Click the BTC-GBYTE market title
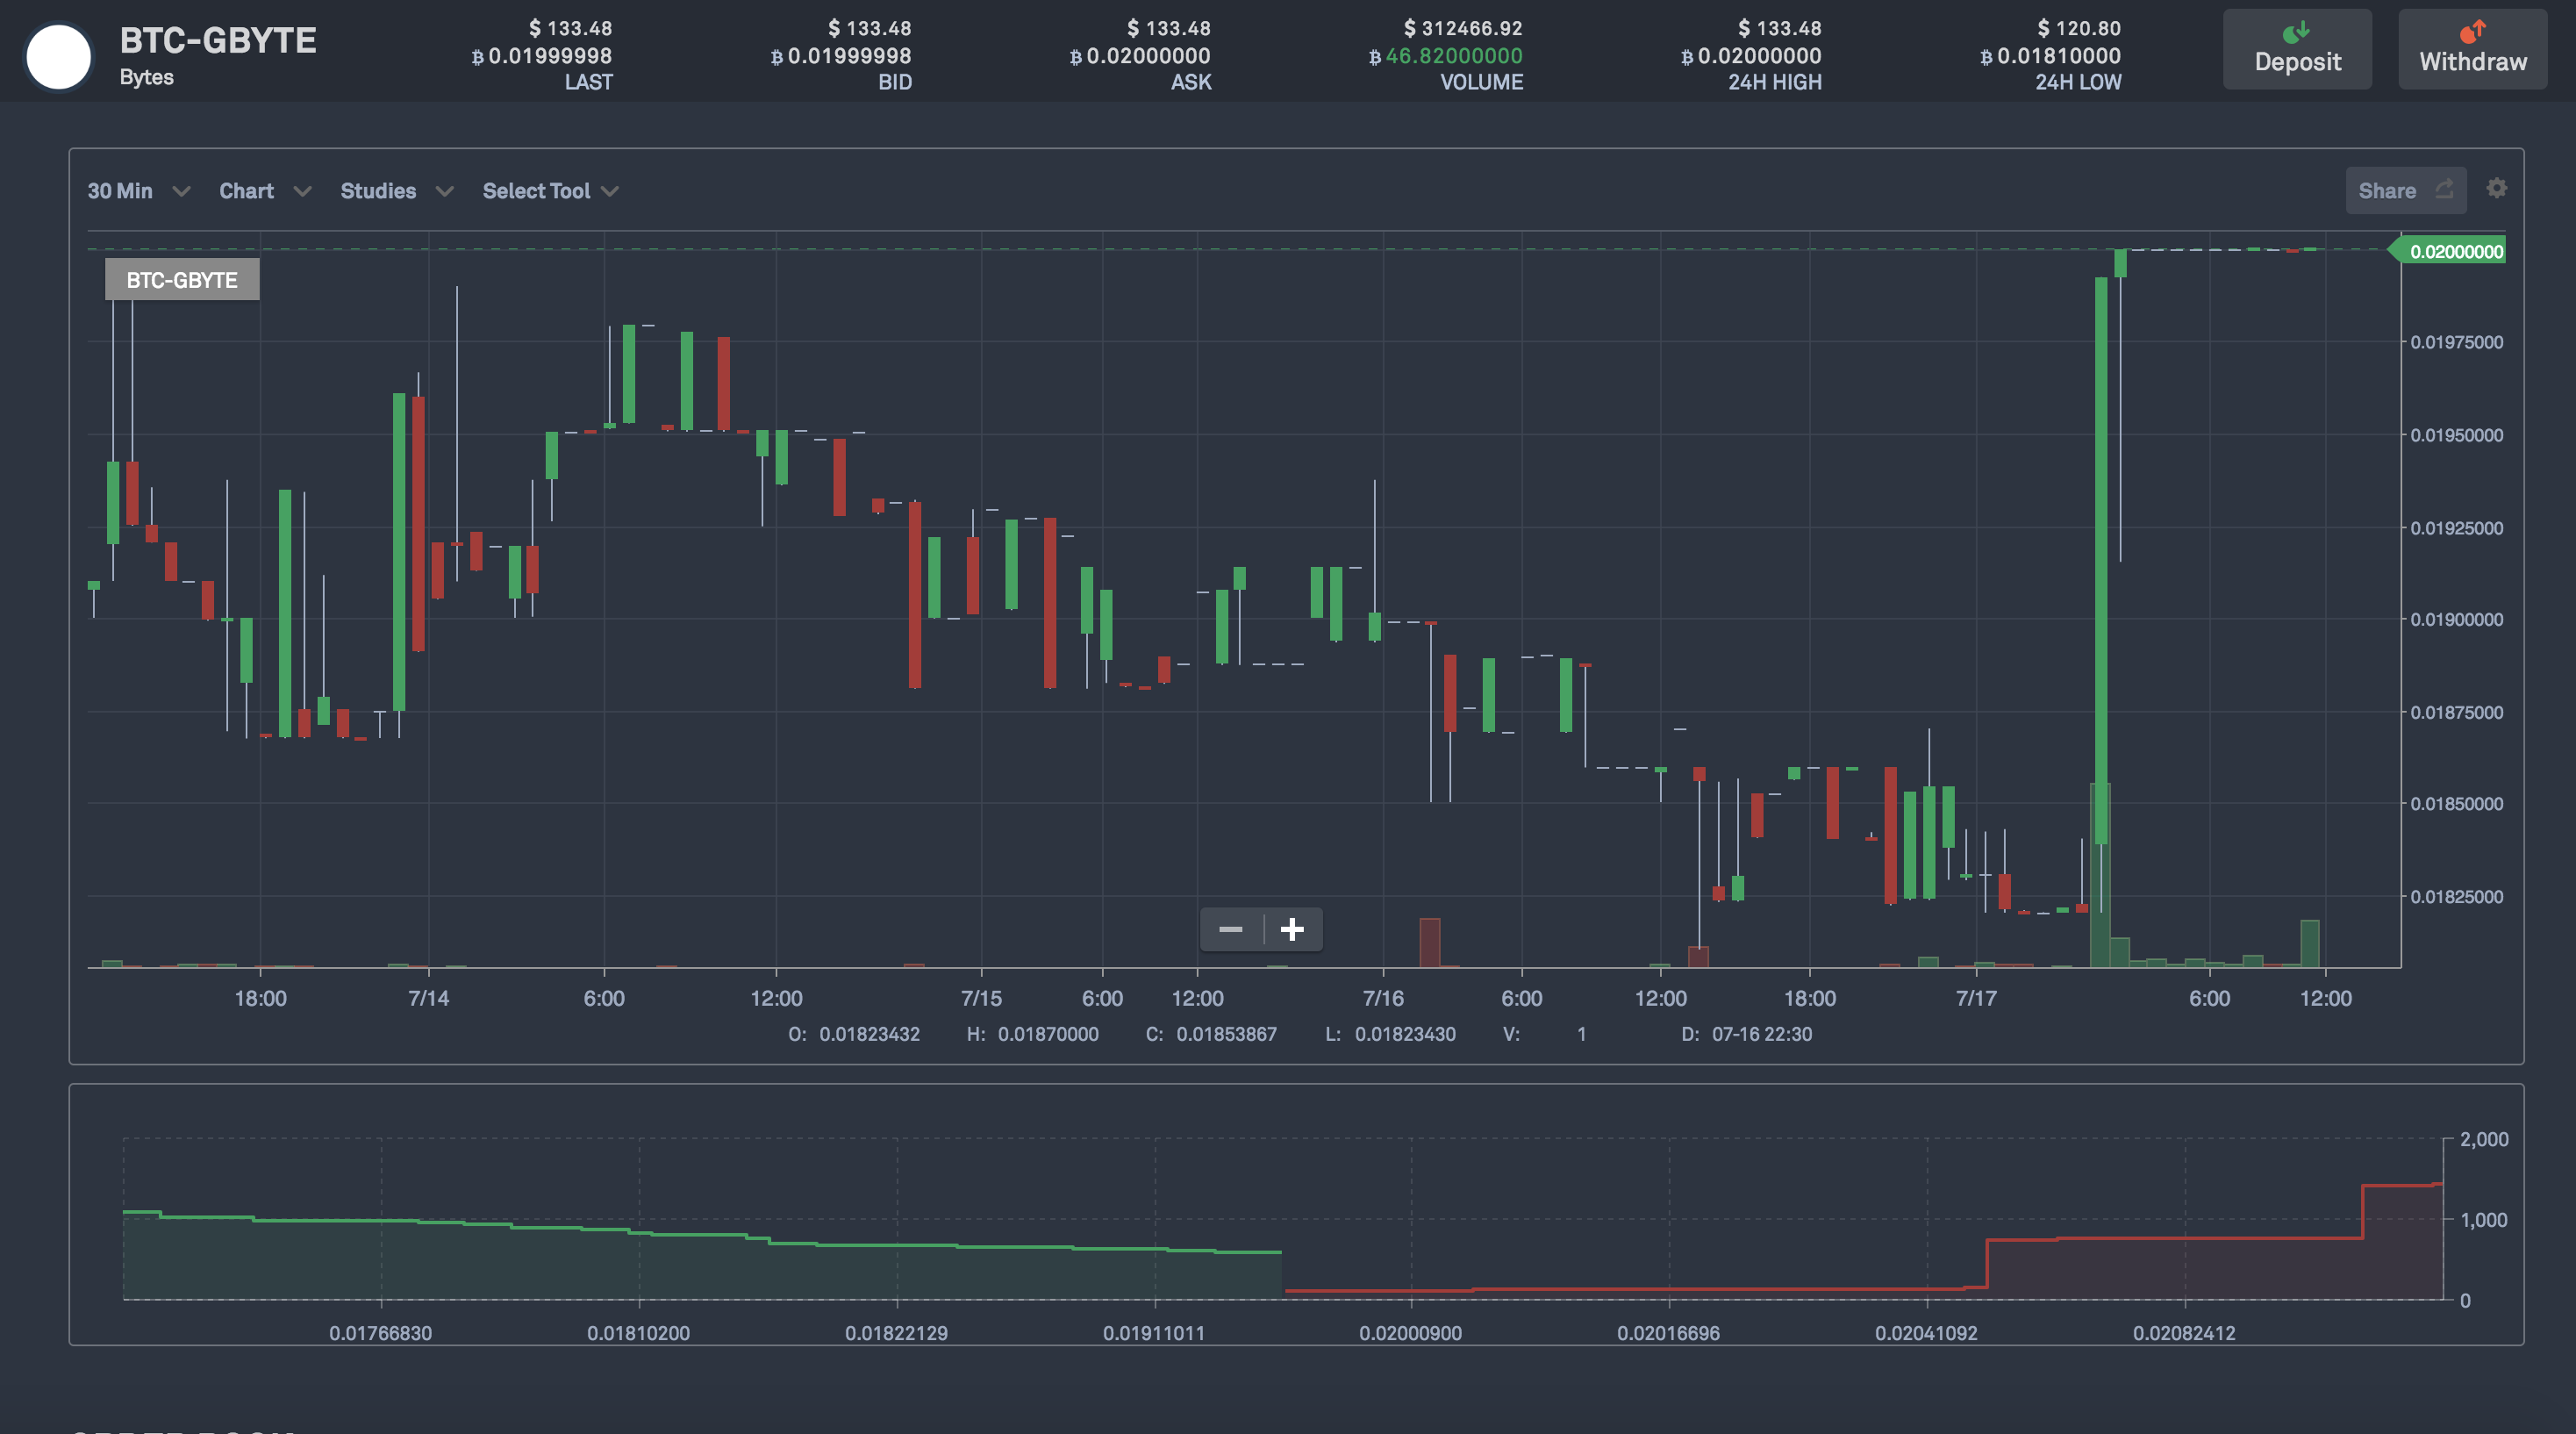 point(218,41)
